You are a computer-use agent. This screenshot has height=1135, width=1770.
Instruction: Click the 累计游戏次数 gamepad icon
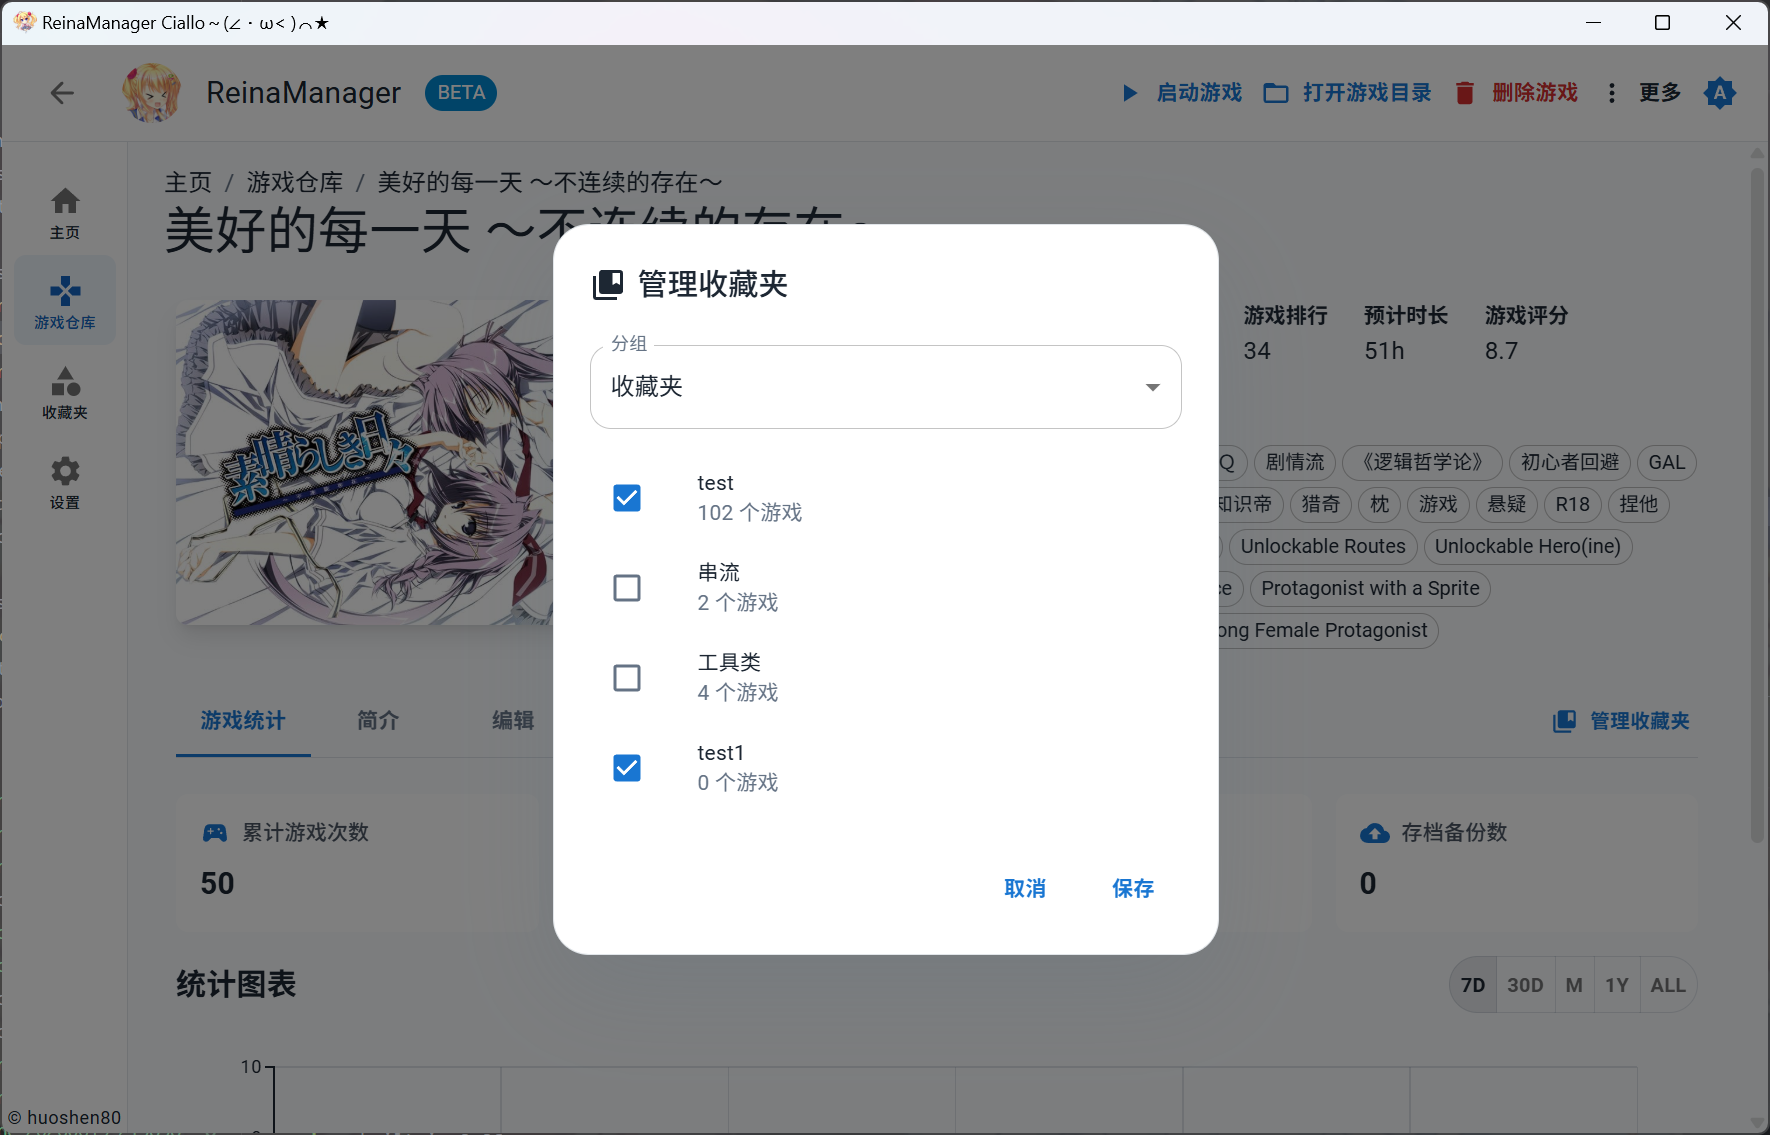tap(215, 832)
